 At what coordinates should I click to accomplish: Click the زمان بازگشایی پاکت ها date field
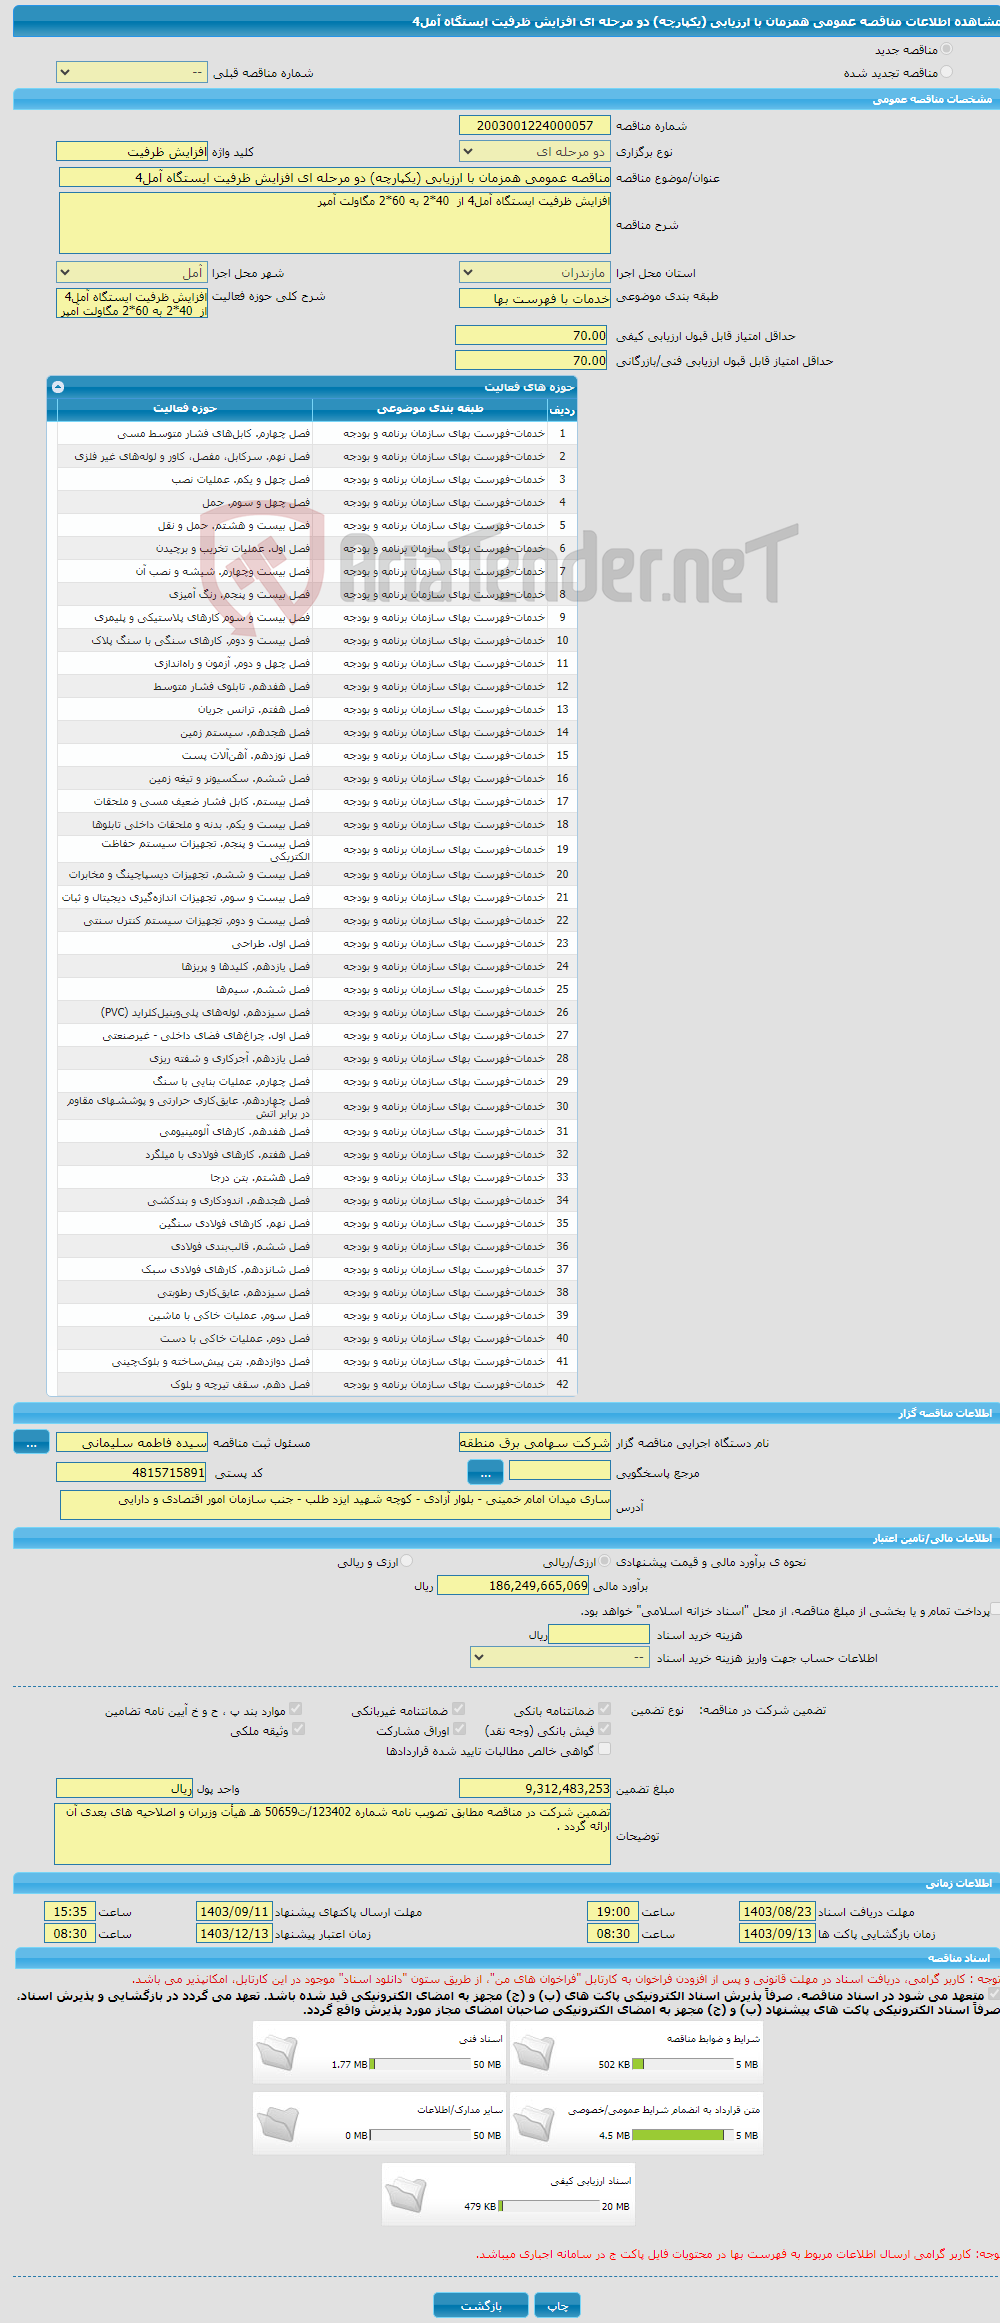[x=777, y=1933]
